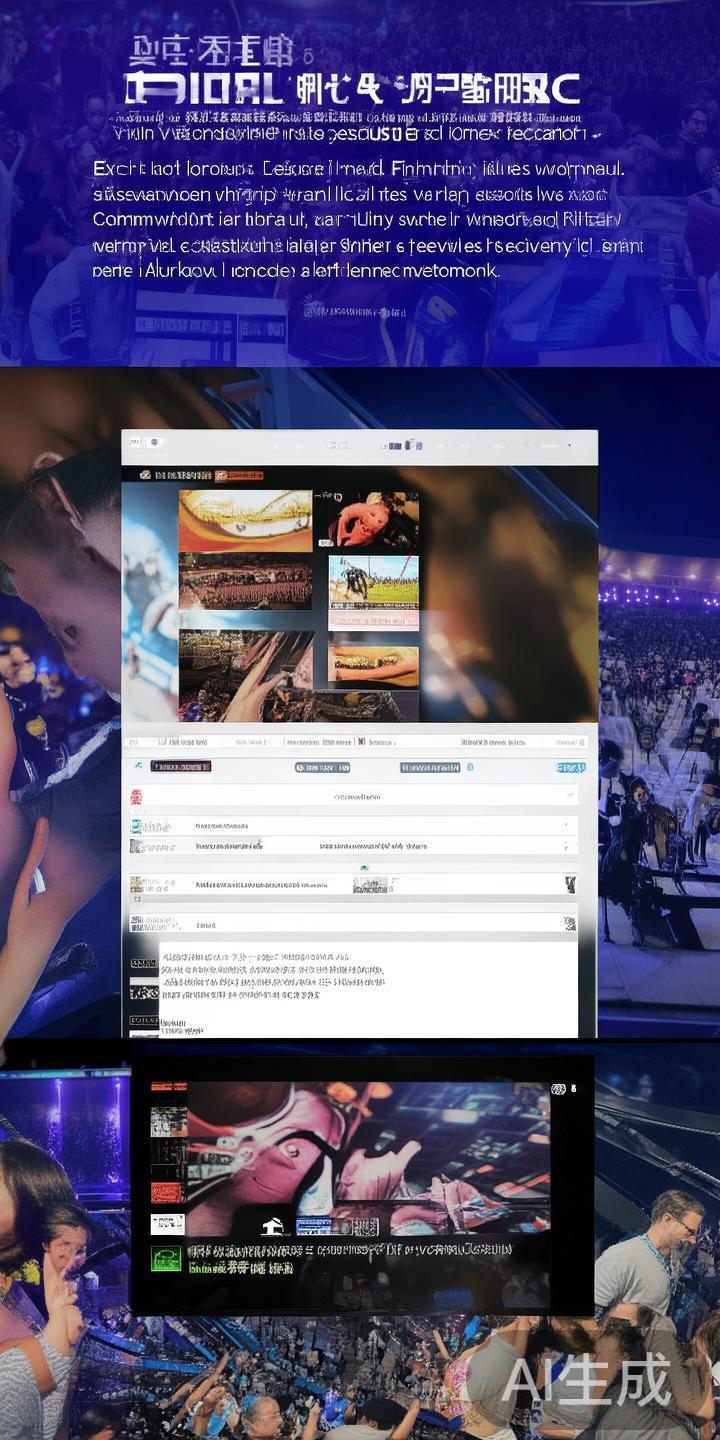Click the red stamp icon in the list
720x1440 pixels.
136,797
